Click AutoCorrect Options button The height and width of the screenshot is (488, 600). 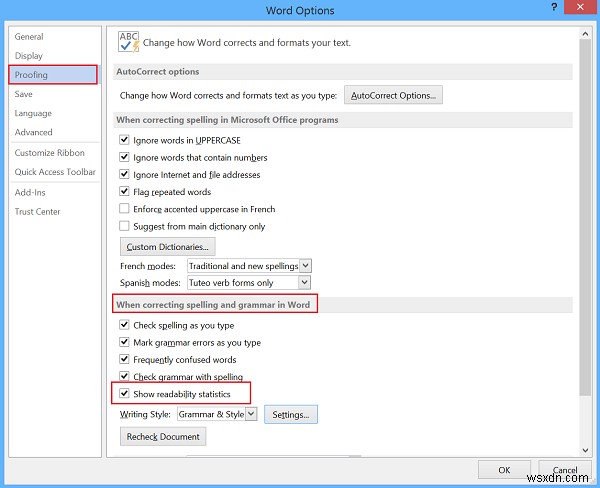pos(393,95)
